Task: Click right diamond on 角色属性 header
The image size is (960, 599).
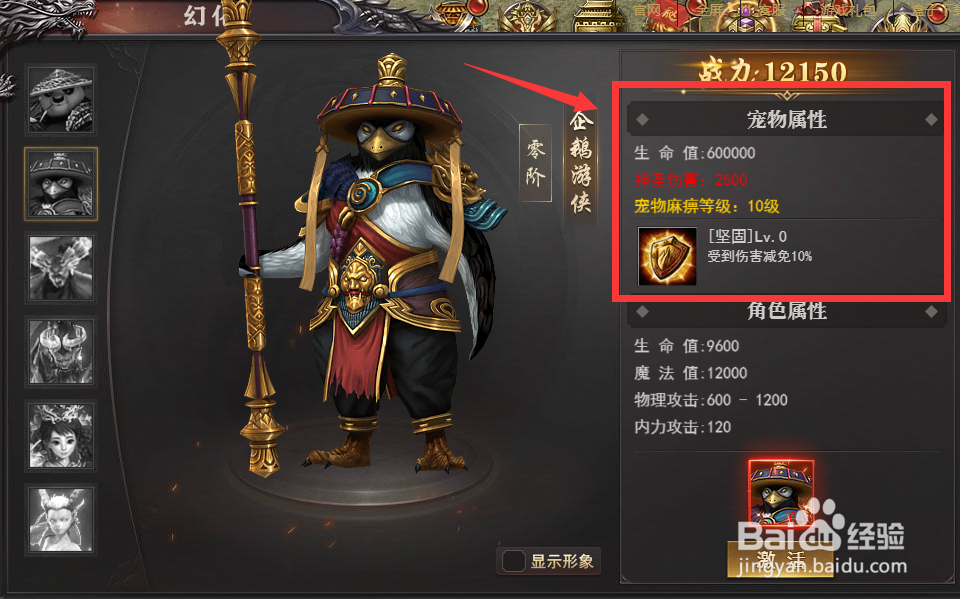Action: [931, 312]
